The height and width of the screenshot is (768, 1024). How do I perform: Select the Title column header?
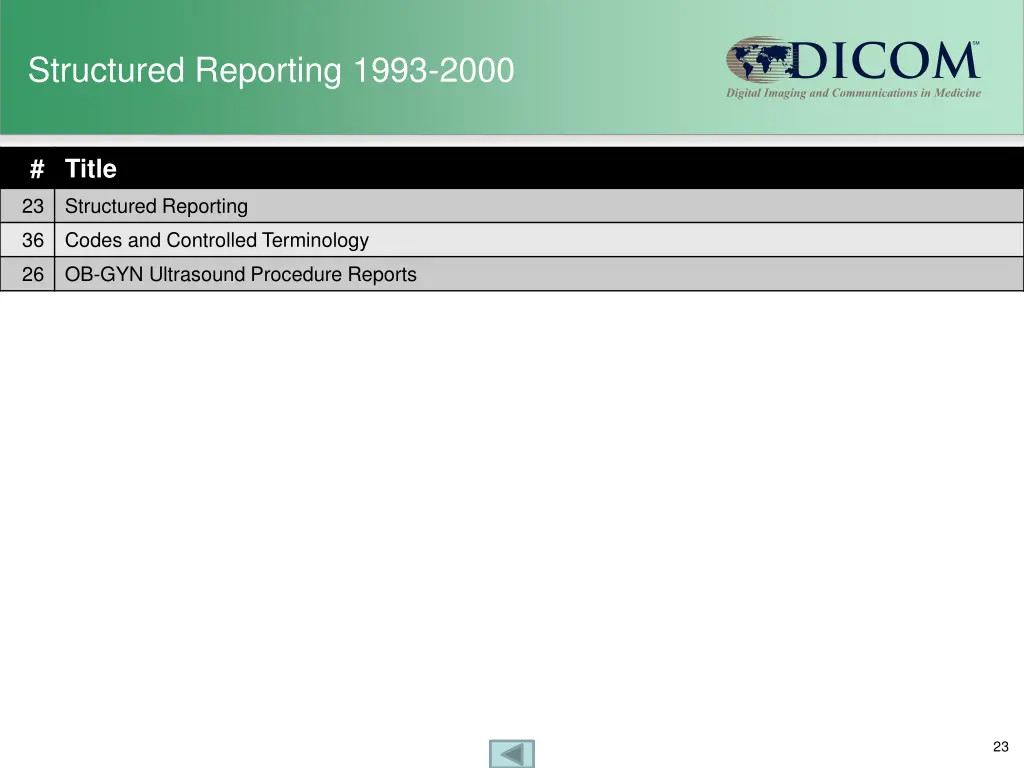tap(91, 169)
